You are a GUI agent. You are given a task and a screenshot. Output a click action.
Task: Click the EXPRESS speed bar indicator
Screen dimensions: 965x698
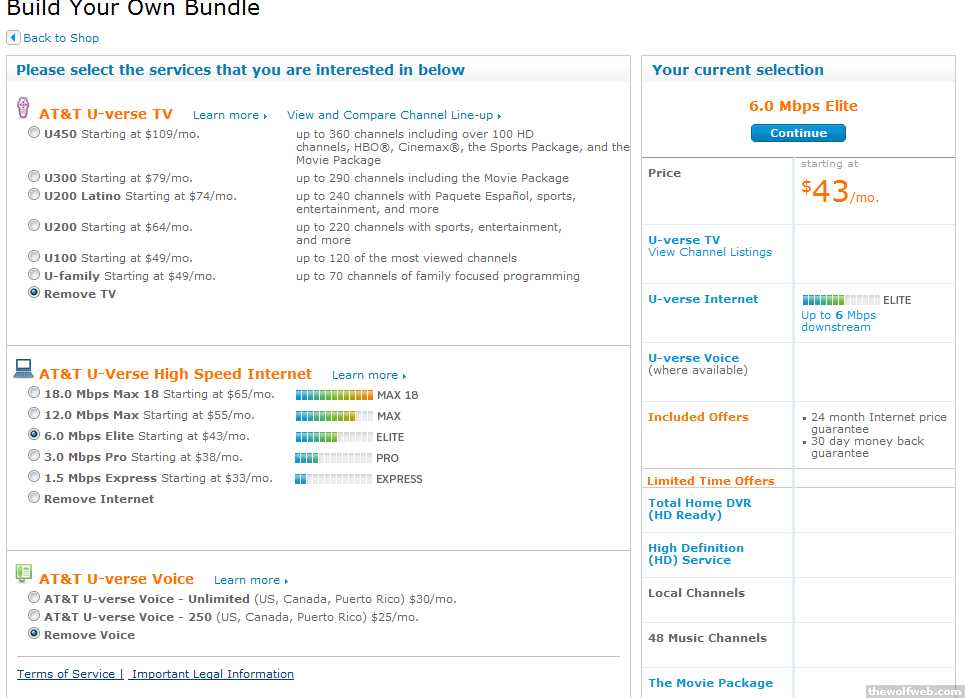click(334, 479)
